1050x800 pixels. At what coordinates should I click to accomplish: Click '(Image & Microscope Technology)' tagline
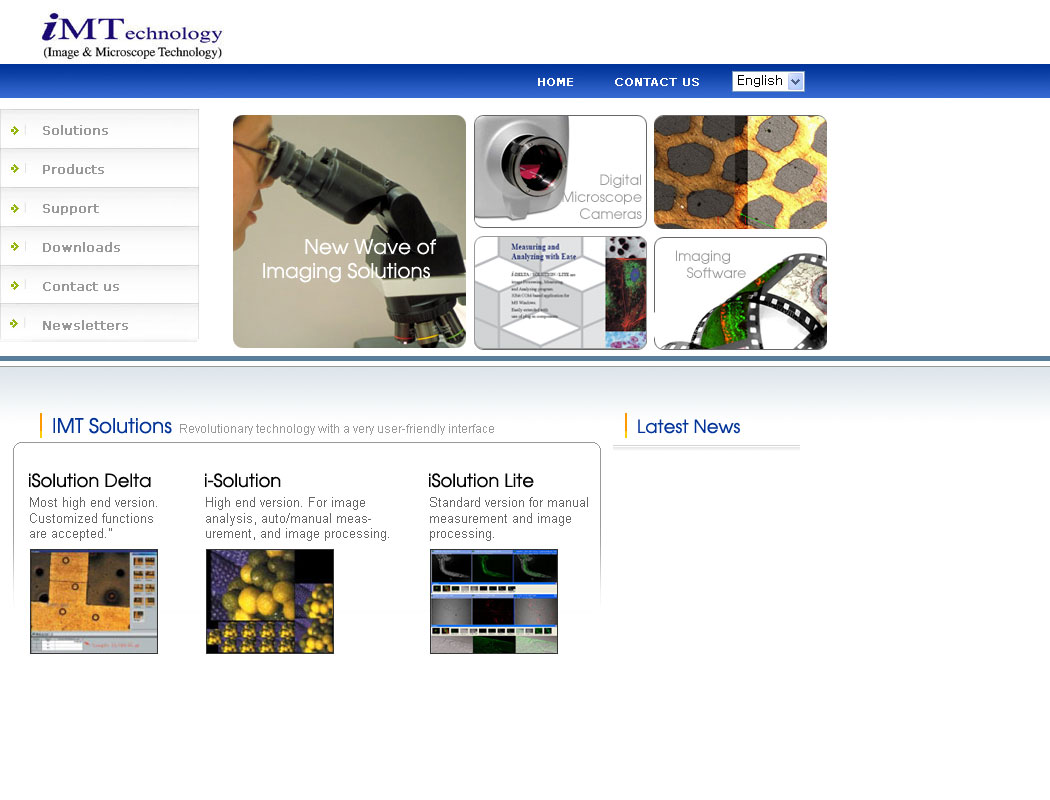coord(133,52)
